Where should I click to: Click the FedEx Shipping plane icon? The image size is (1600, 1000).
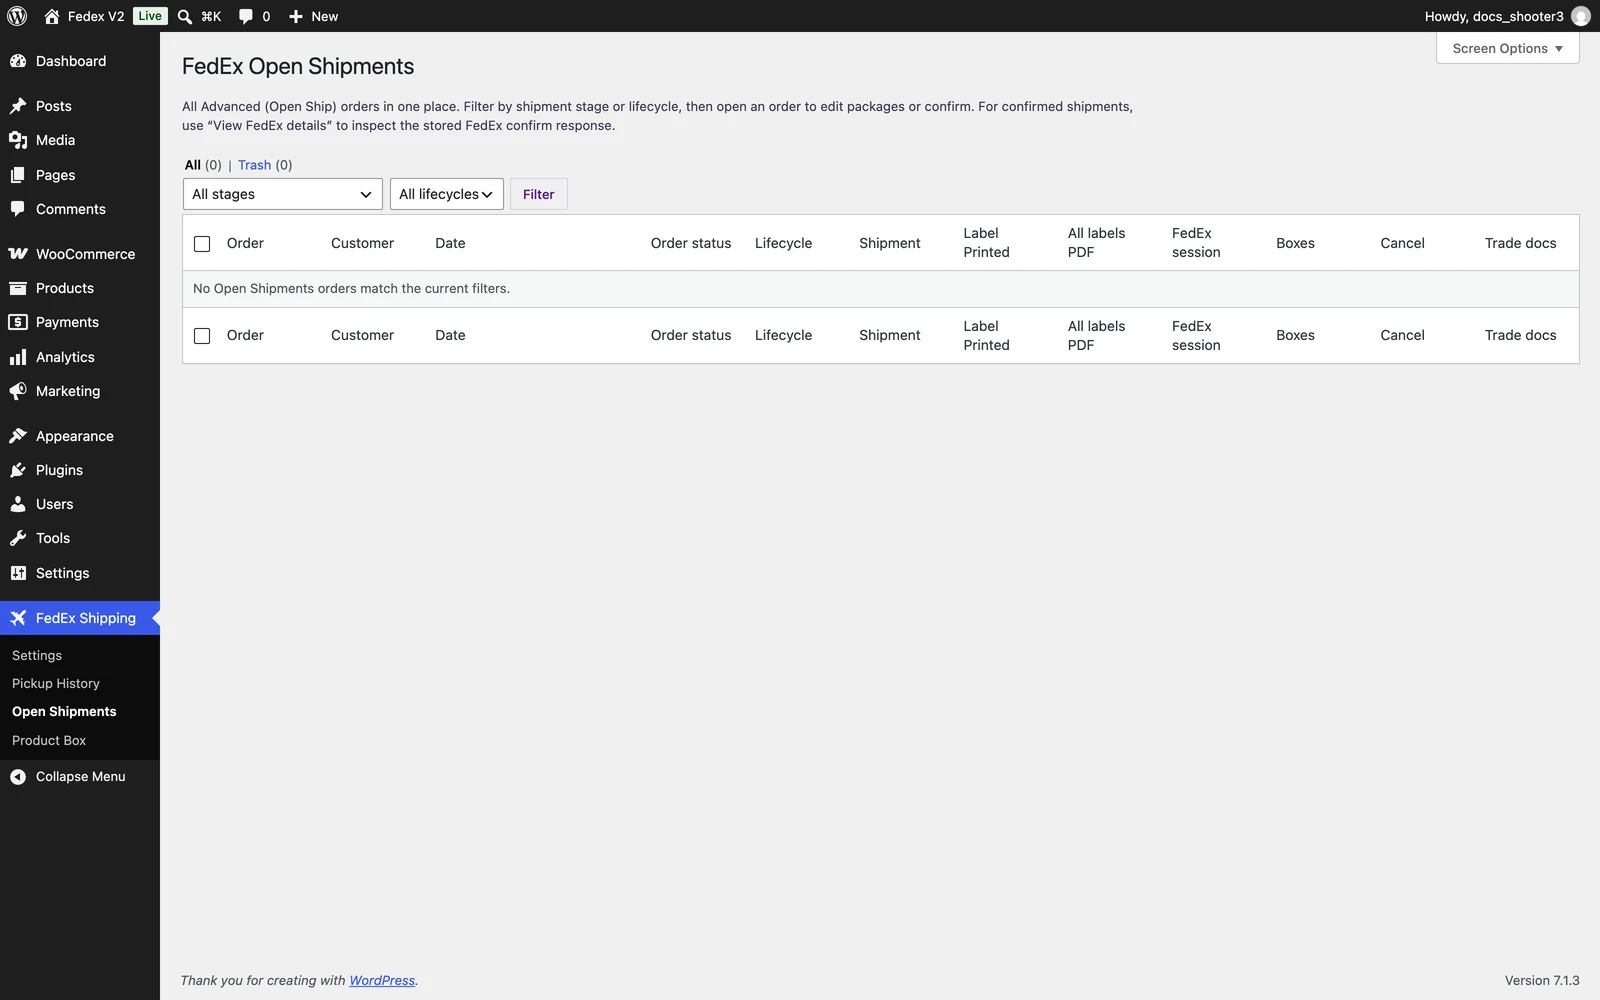(18, 618)
